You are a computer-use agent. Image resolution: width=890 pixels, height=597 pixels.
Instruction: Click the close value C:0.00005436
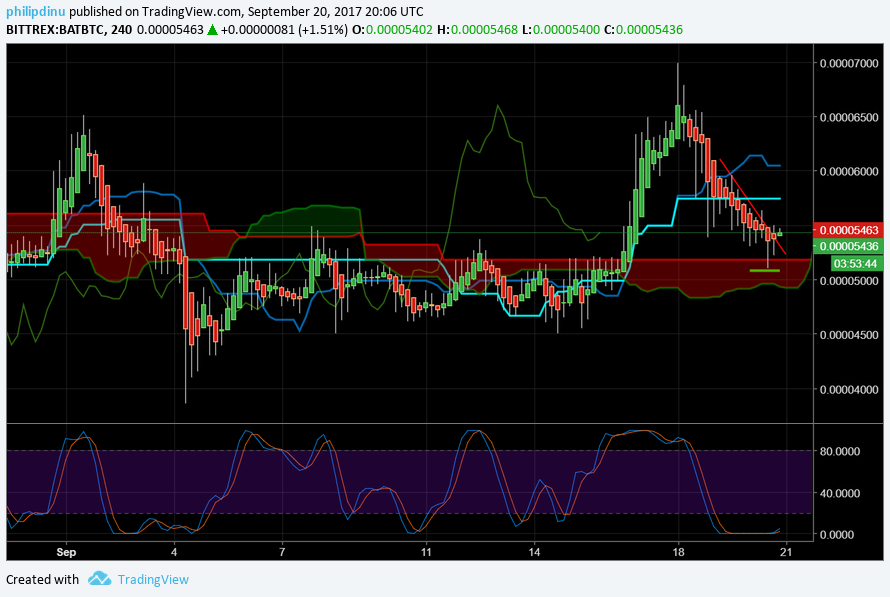click(x=644, y=30)
